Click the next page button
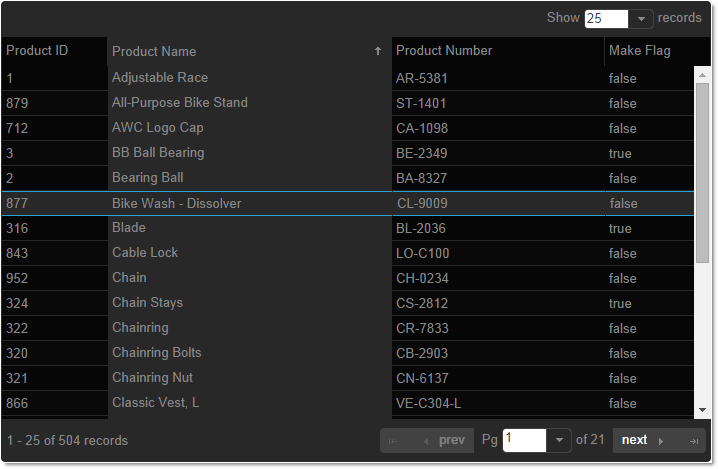This screenshot has width=718, height=469. coord(641,441)
